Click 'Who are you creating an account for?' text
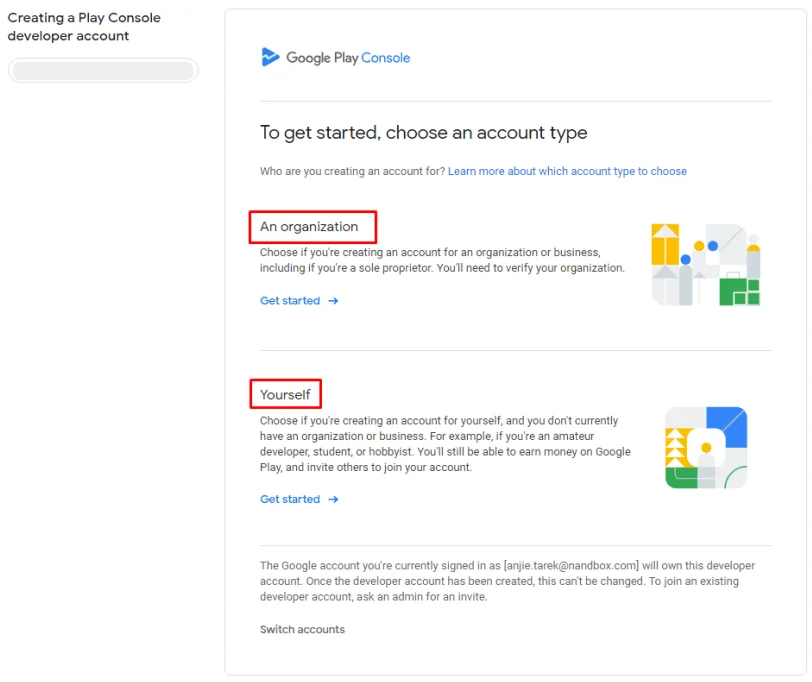 [x=353, y=171]
